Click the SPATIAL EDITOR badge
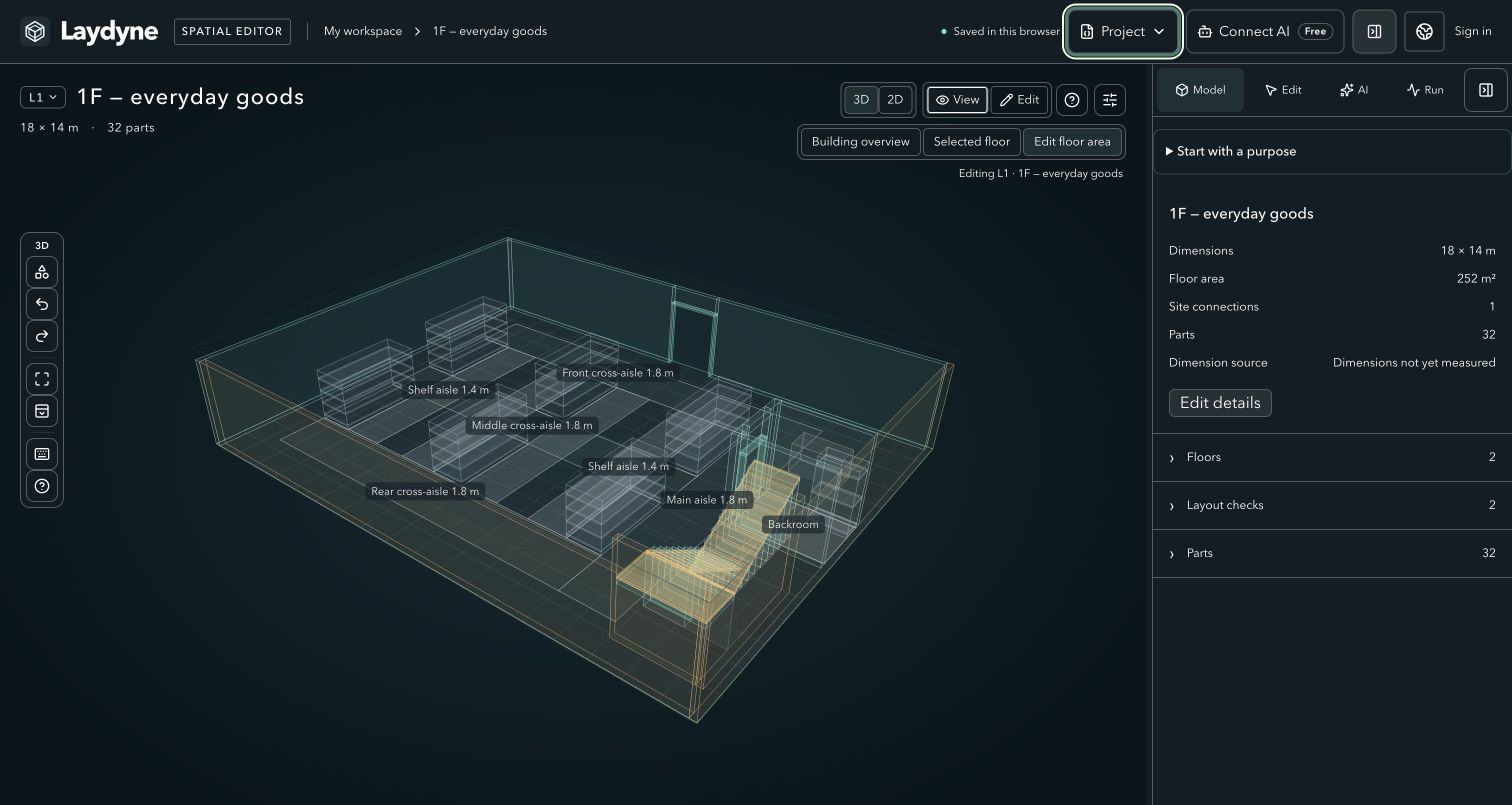1512x805 pixels. pyautogui.click(x=232, y=32)
